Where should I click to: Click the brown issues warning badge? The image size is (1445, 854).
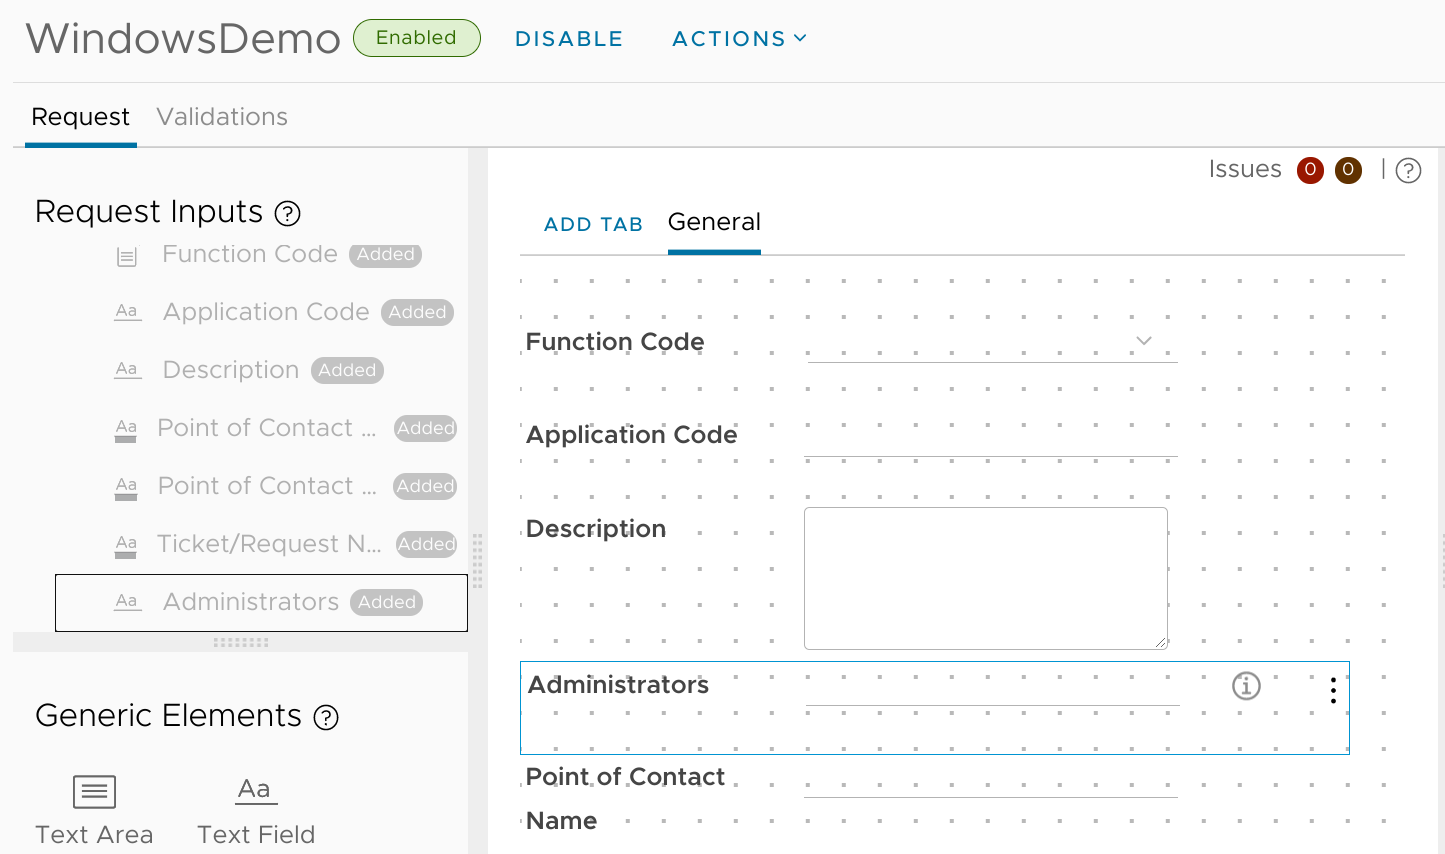pyautogui.click(x=1348, y=170)
